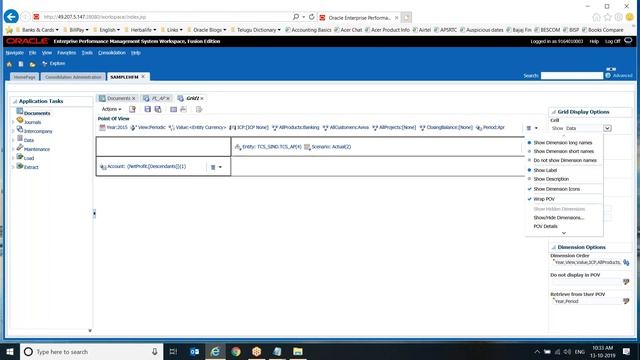The height and width of the screenshot is (360, 640).
Task: Select the View:Periodic POV dimension
Action: [x=148, y=127]
